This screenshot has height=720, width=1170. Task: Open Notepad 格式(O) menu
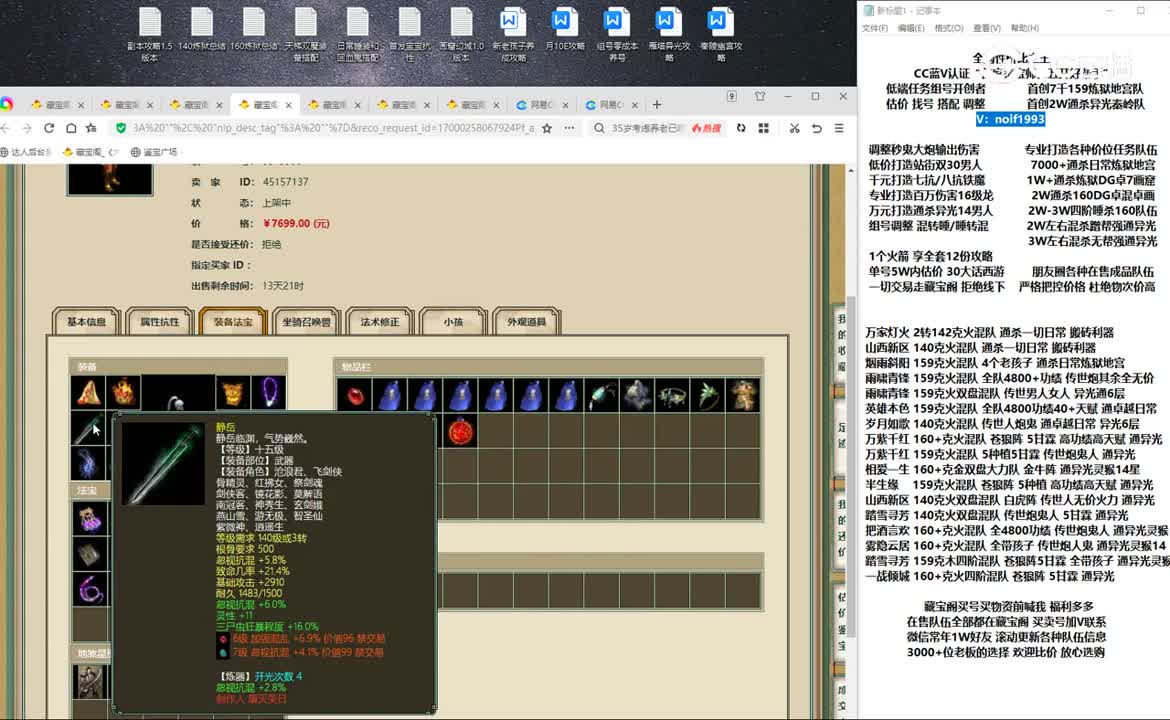[949, 28]
